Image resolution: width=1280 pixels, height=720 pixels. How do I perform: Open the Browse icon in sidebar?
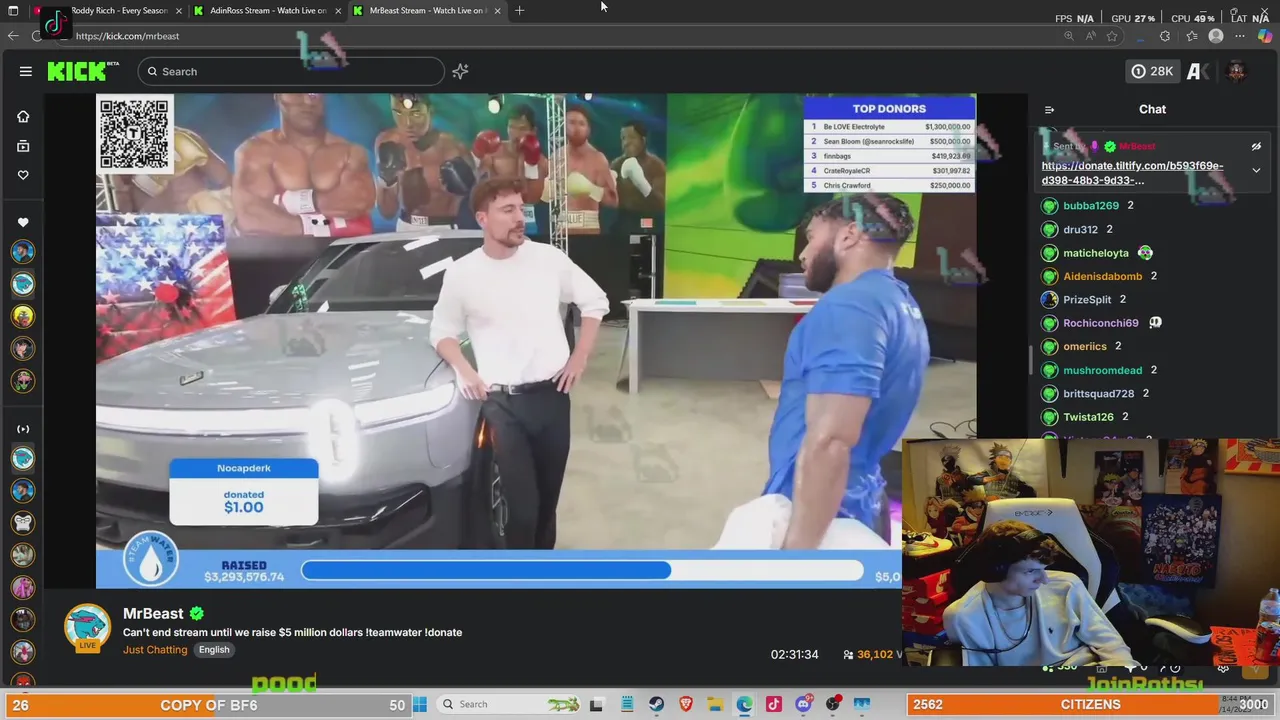click(23, 146)
